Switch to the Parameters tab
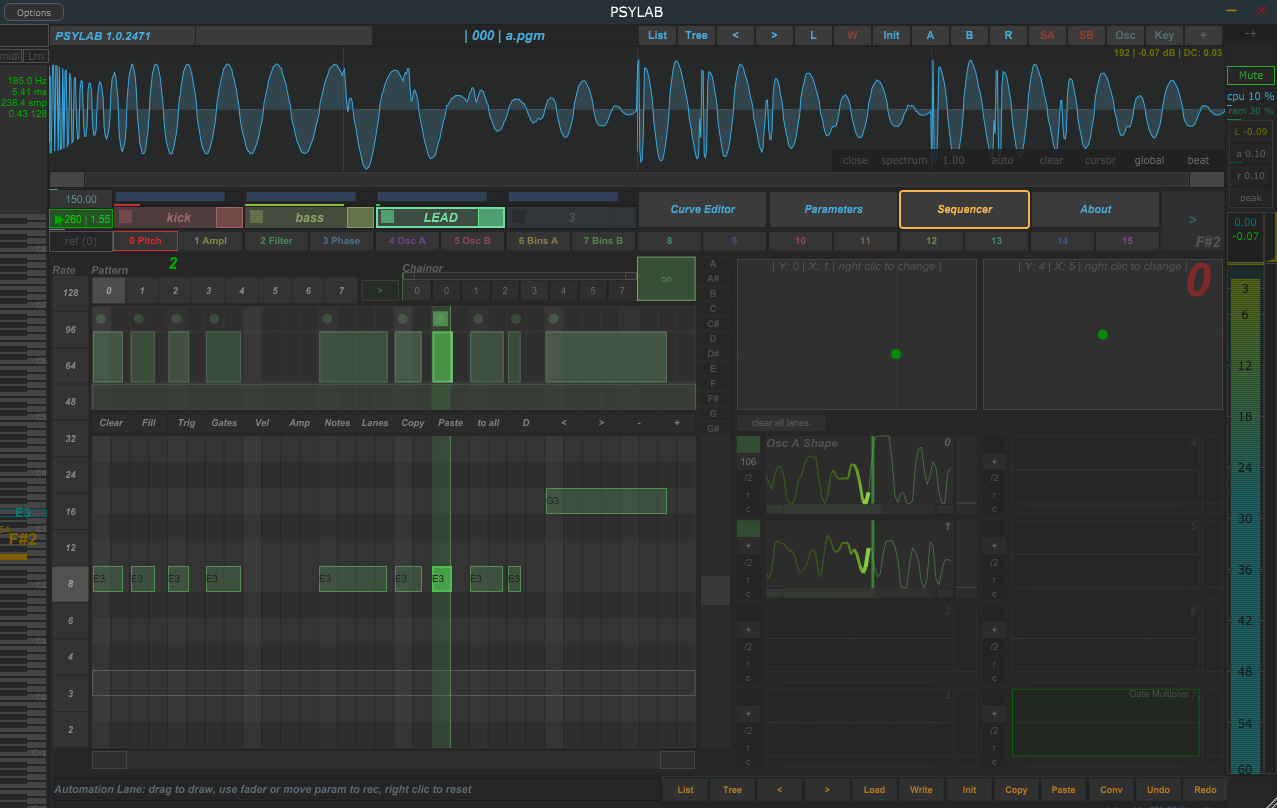The image size is (1277, 808). pyautogui.click(x=834, y=209)
